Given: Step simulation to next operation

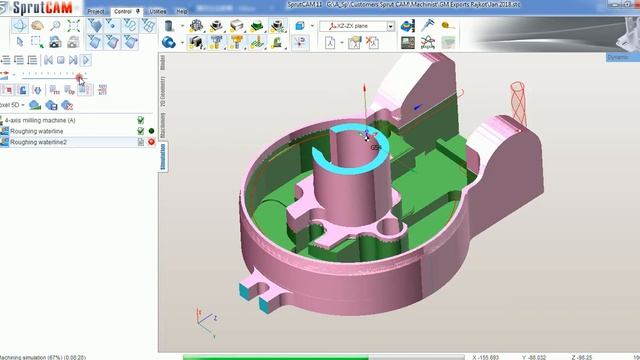Looking at the screenshot, I should coord(73,60).
